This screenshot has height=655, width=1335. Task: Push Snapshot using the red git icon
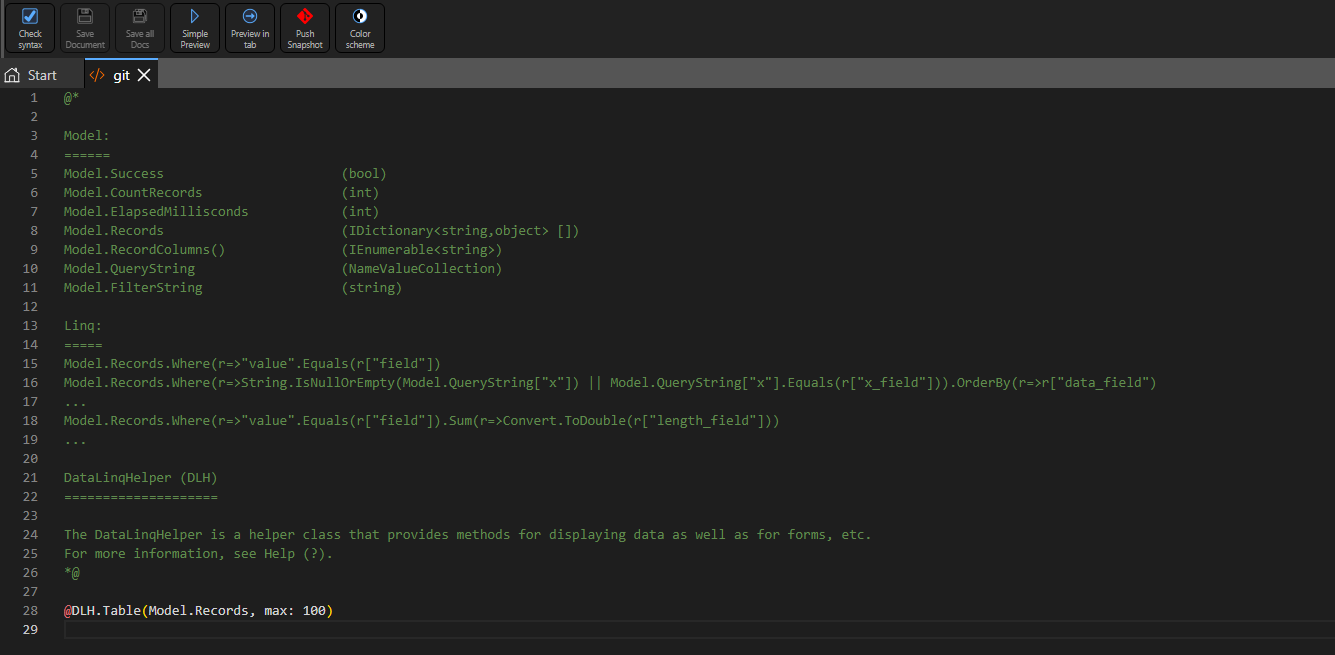[x=305, y=28]
